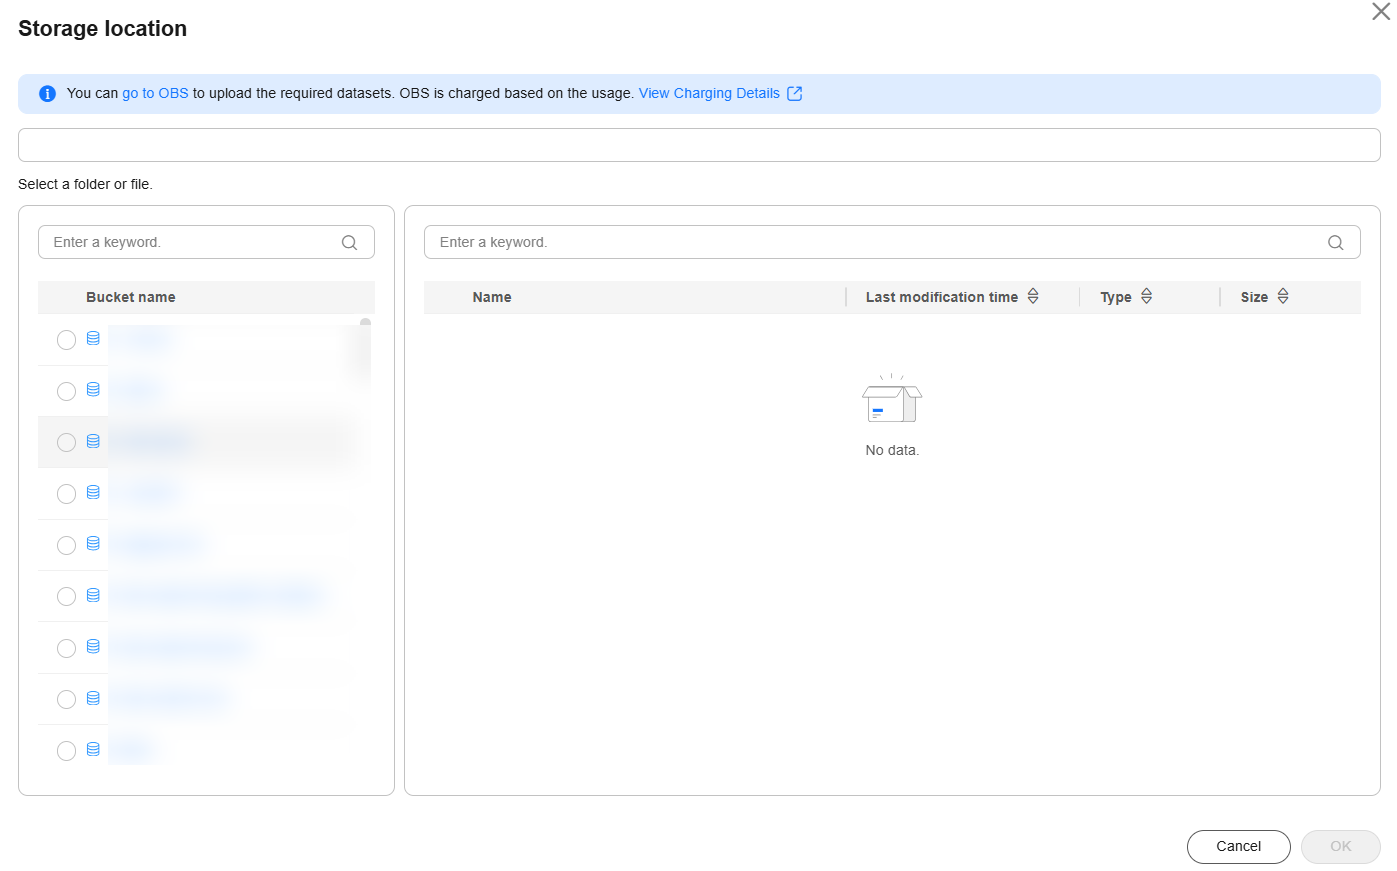
Task: Click the empty box 'No data' illustration
Action: (x=892, y=399)
